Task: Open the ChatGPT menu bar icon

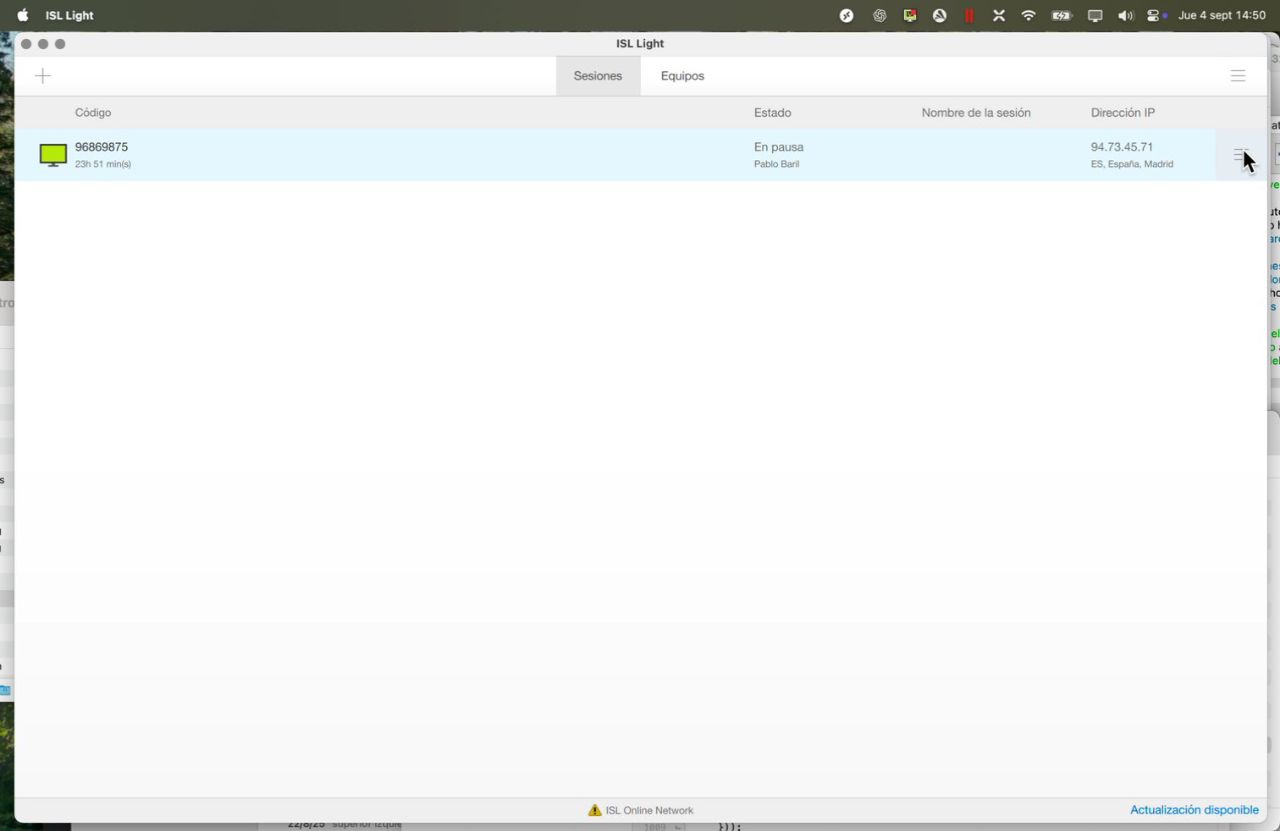Action: pos(879,16)
